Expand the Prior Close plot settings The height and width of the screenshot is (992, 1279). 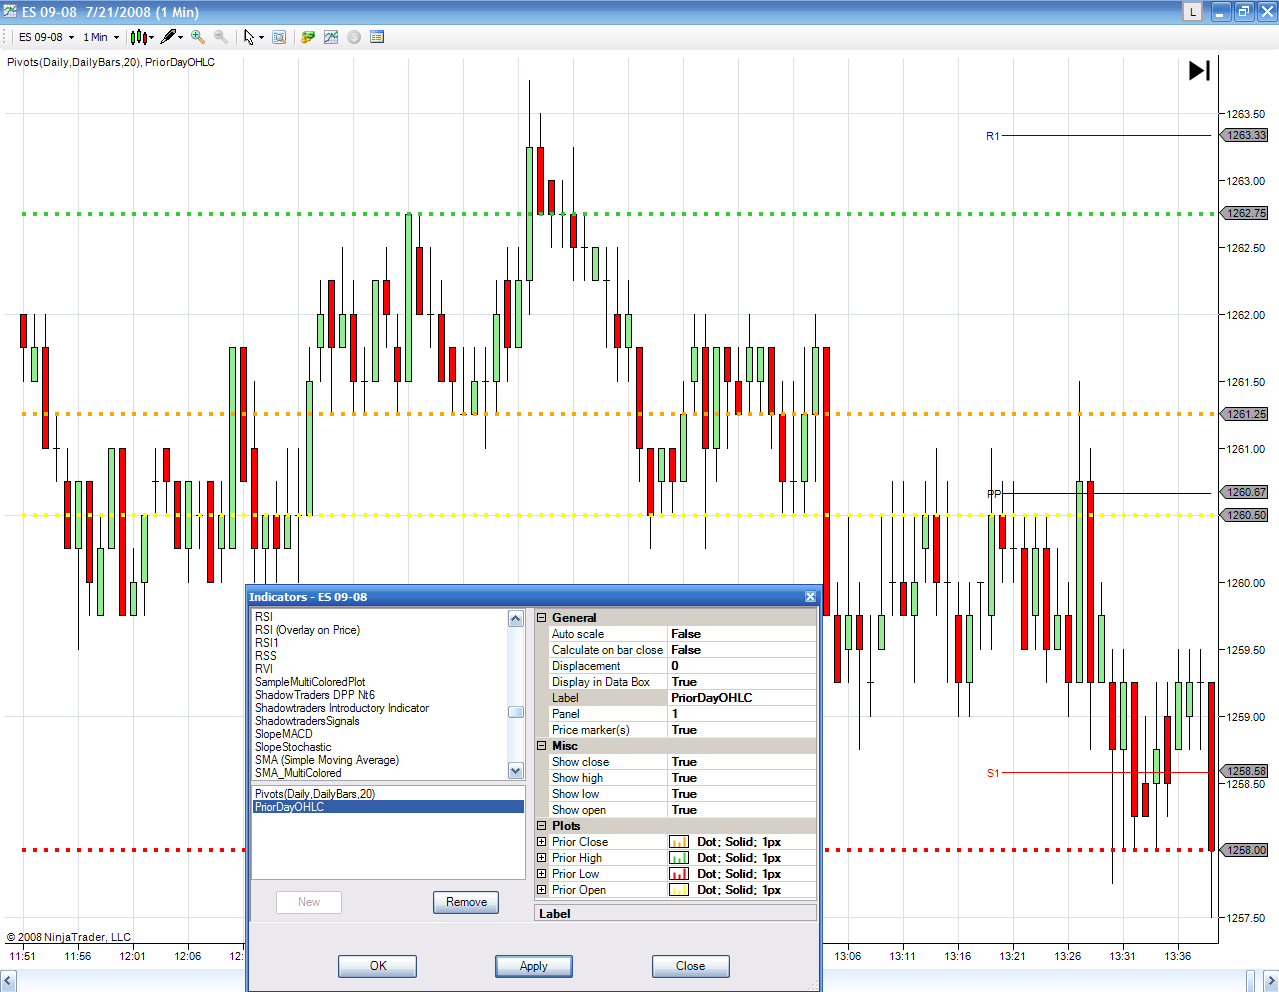tap(542, 842)
